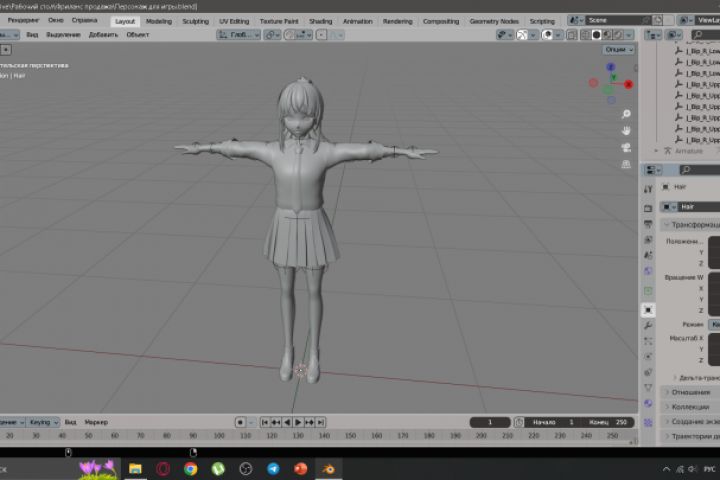Switch to solid viewport shading
Image resolution: width=720 pixels, height=480 pixels.
[x=596, y=35]
